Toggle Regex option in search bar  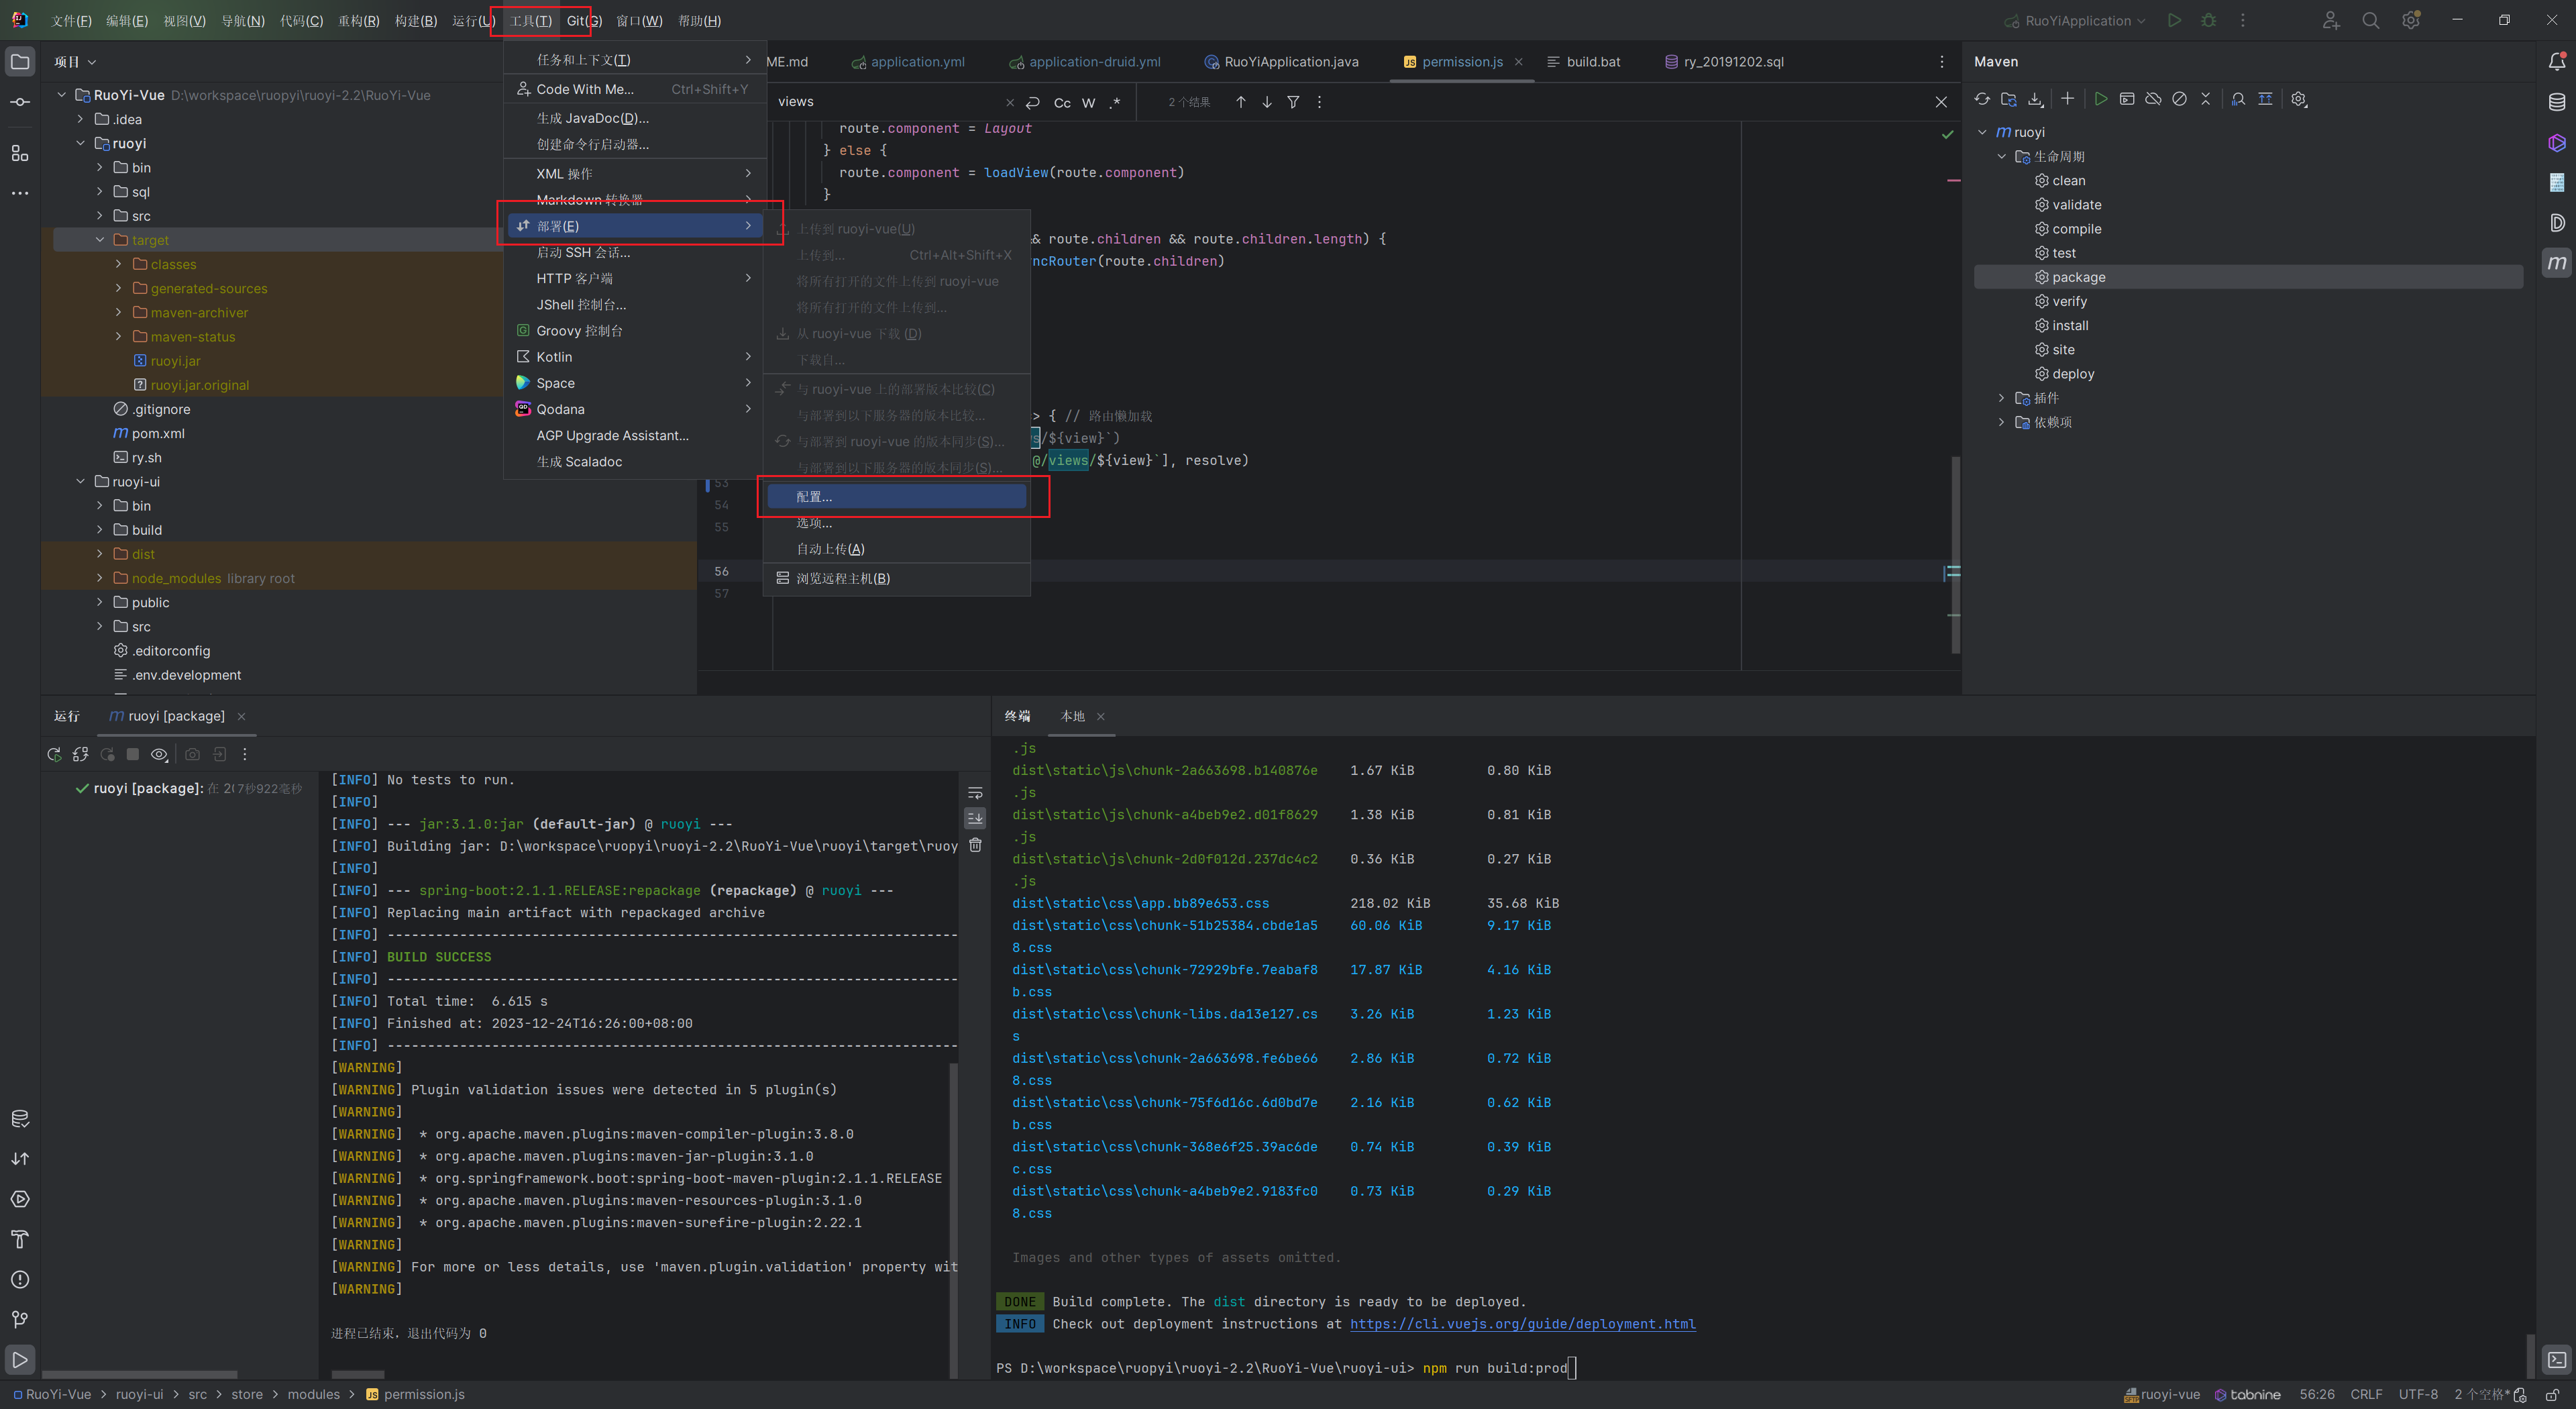(1115, 102)
